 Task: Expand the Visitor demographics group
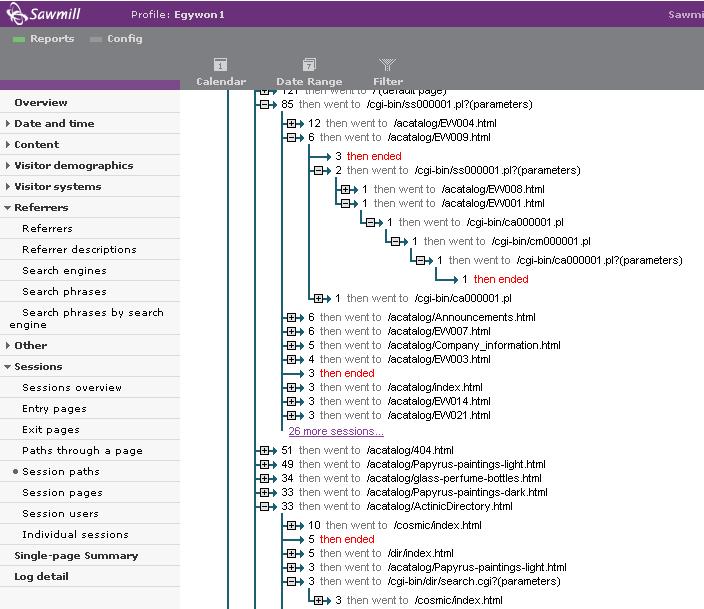pos(8,165)
